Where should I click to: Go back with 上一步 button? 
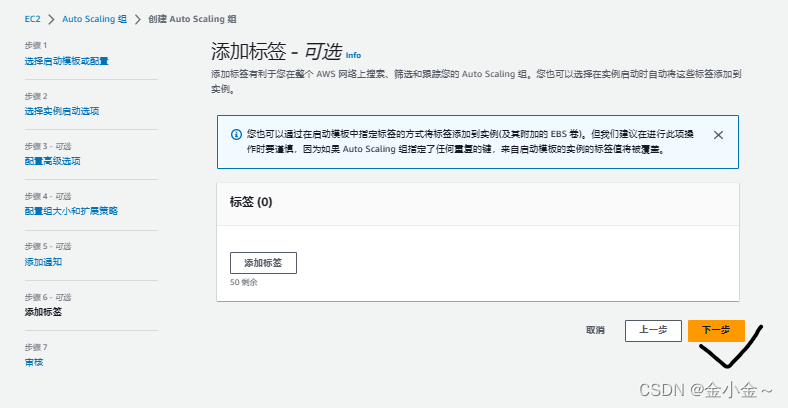[653, 331]
